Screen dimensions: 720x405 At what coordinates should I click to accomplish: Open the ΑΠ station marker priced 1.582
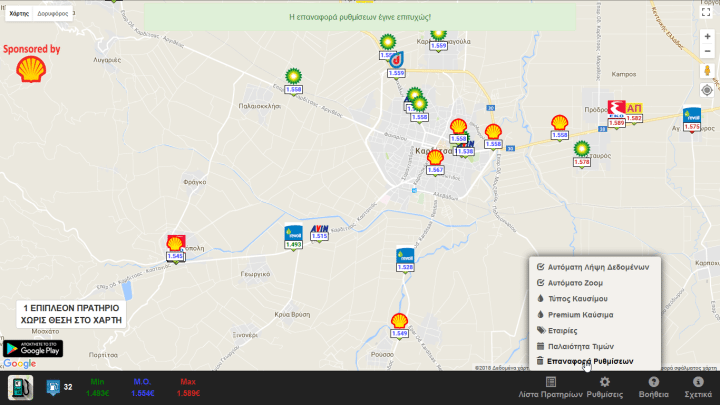(634, 112)
